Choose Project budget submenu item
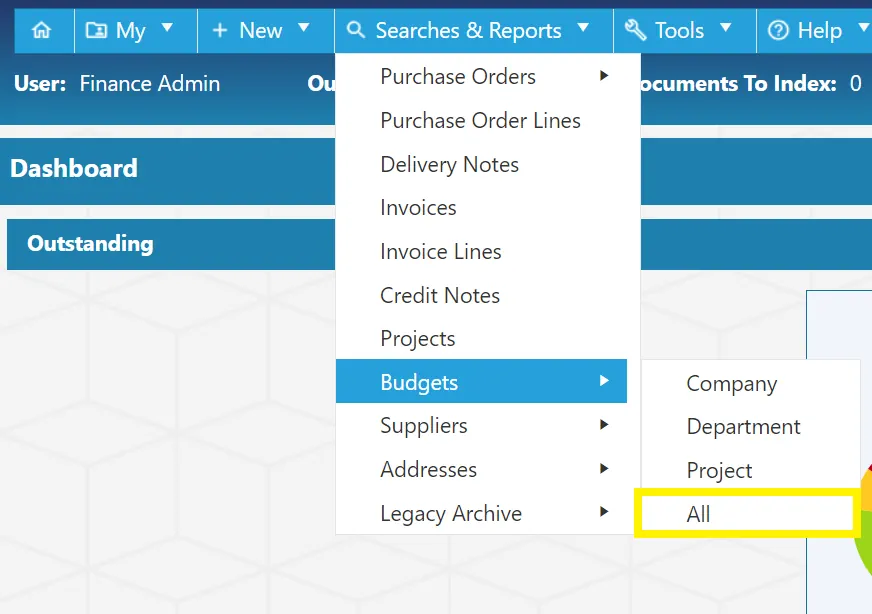 point(750,471)
